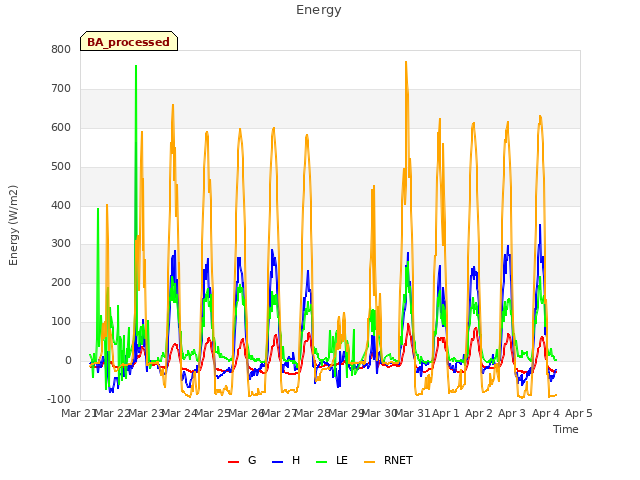Select the G legend entry
Screen dimensions: 640x480
point(242,460)
